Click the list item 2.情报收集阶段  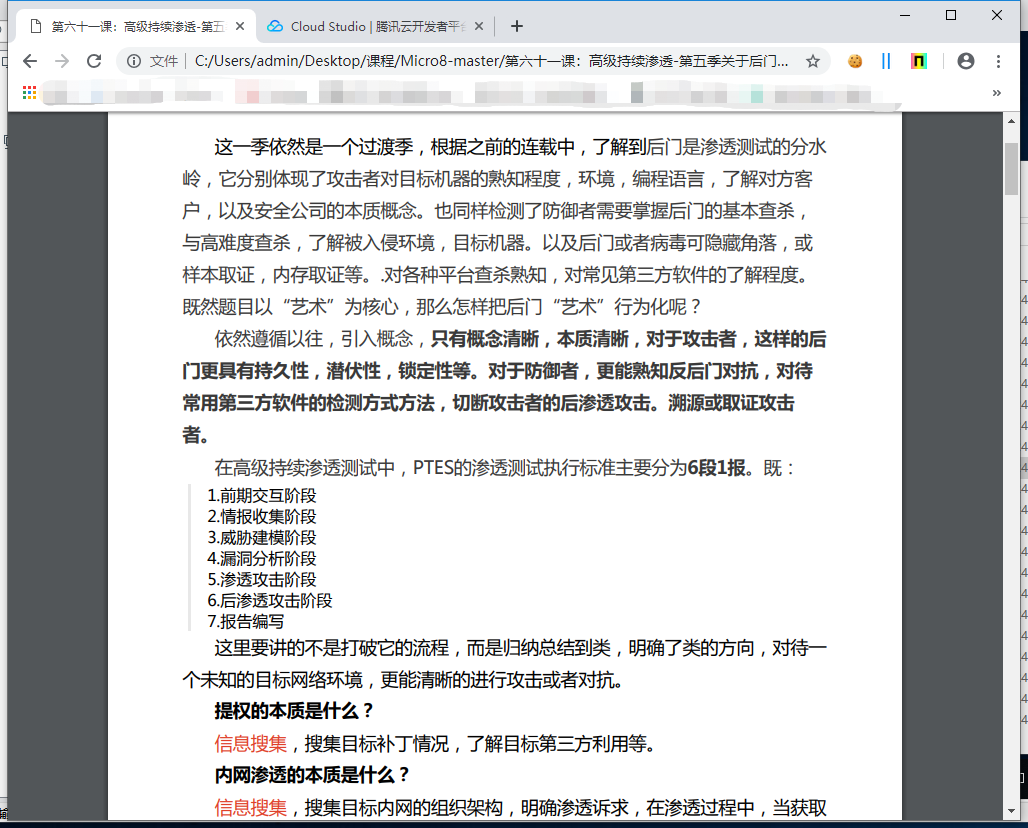pos(262,517)
